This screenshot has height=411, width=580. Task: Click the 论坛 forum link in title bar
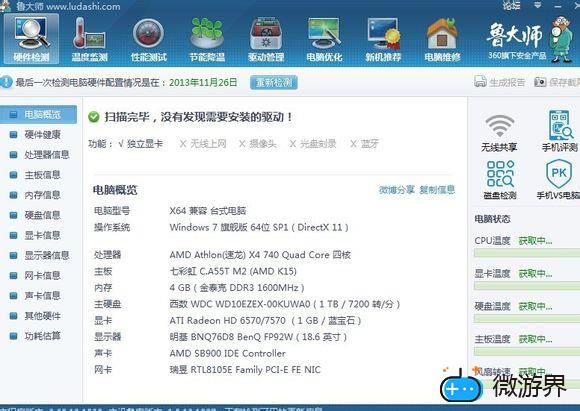point(511,6)
